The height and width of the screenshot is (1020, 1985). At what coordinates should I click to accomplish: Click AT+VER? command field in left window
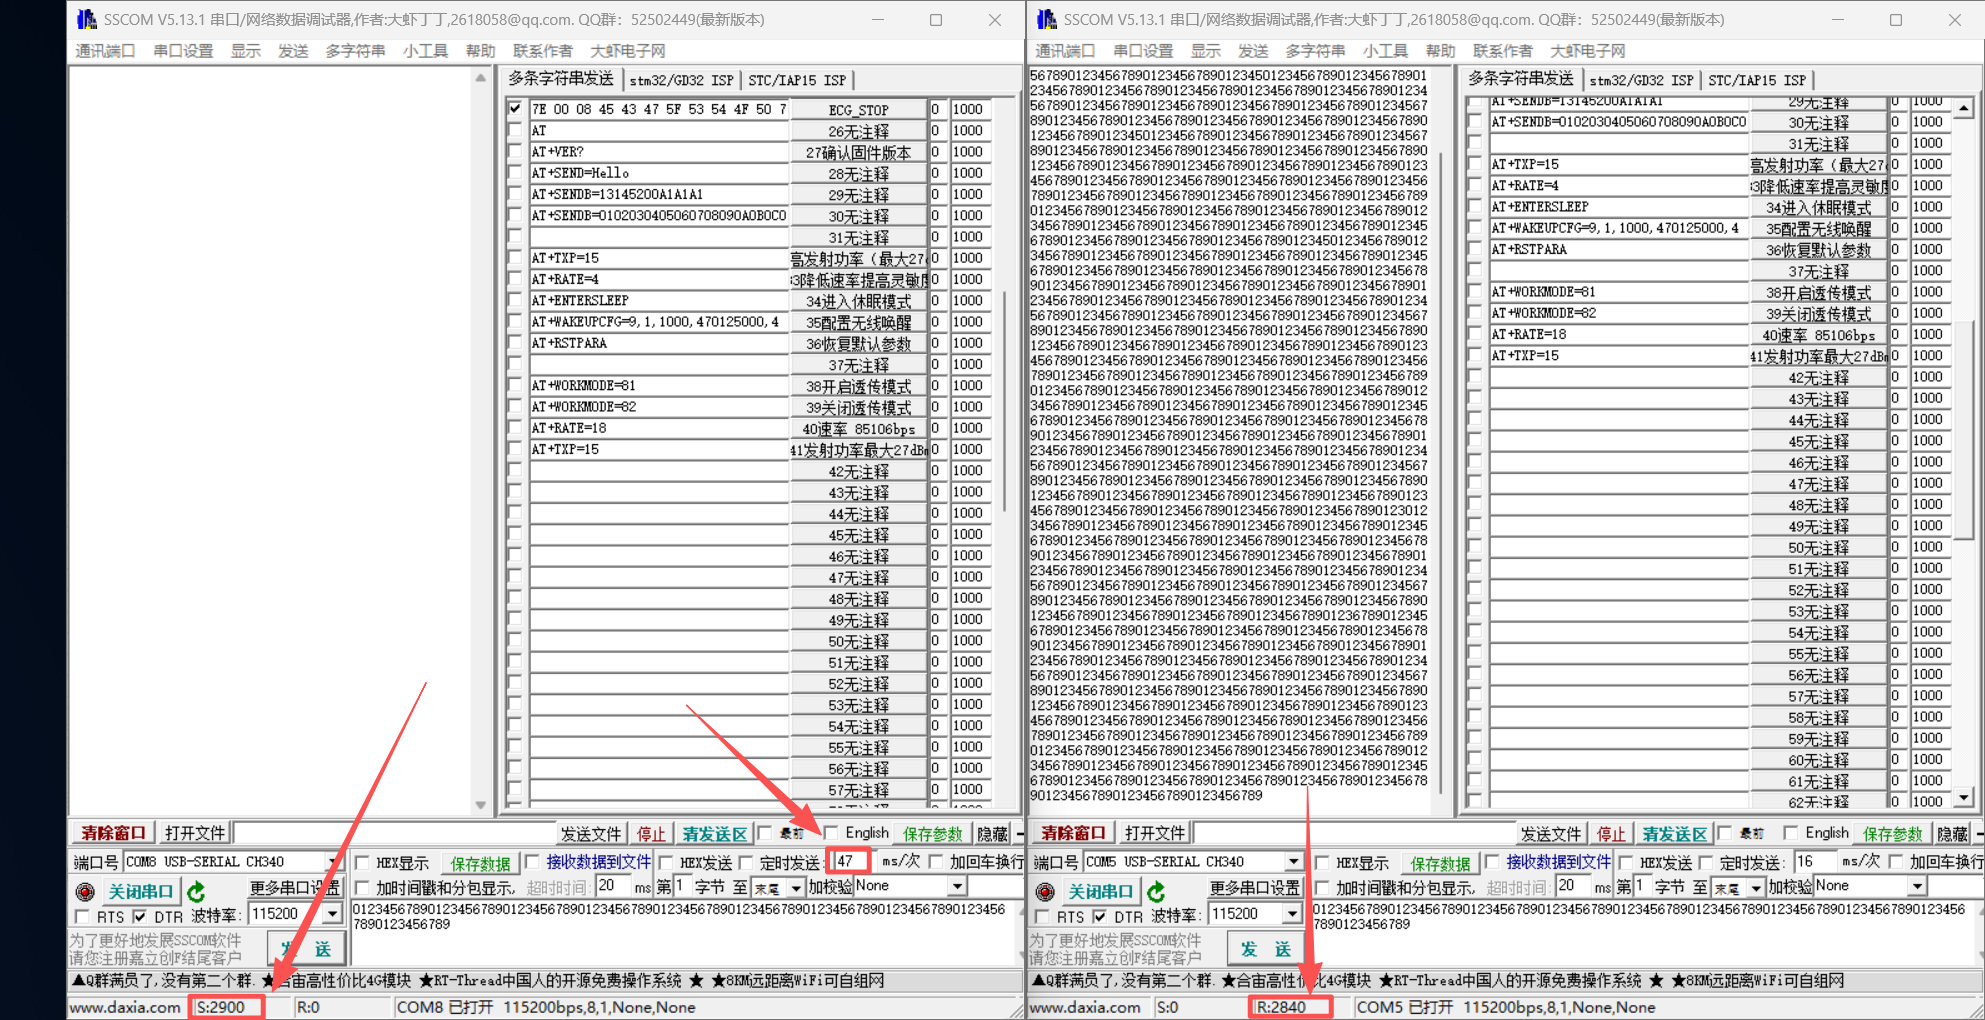659,152
